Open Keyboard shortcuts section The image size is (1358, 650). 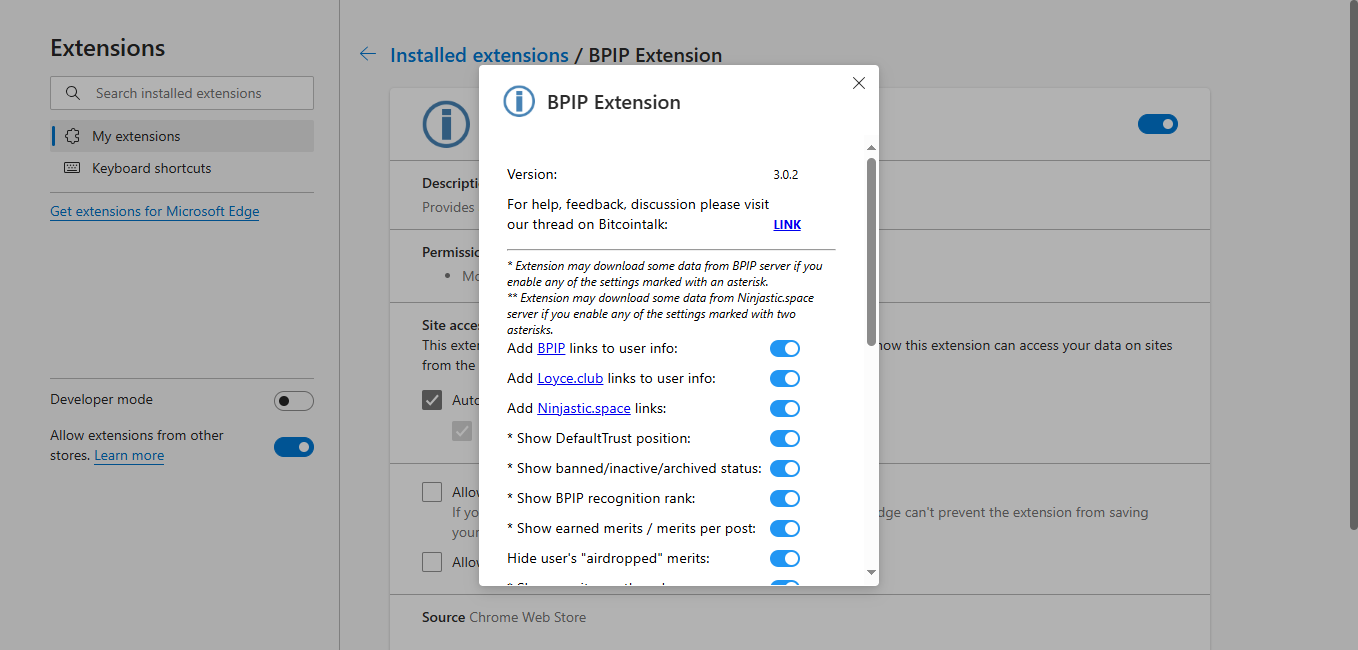point(182,168)
